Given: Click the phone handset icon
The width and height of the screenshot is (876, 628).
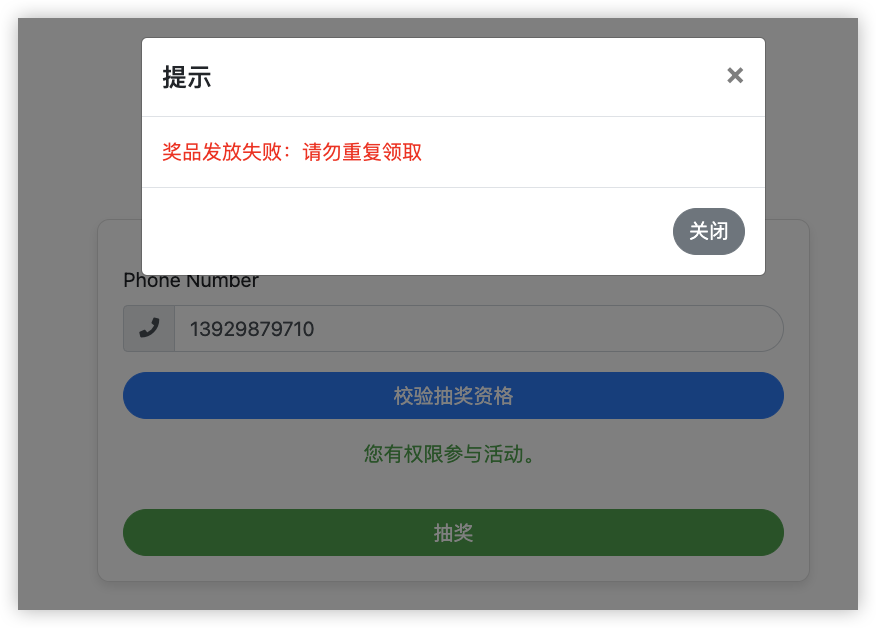Looking at the screenshot, I should (x=149, y=328).
